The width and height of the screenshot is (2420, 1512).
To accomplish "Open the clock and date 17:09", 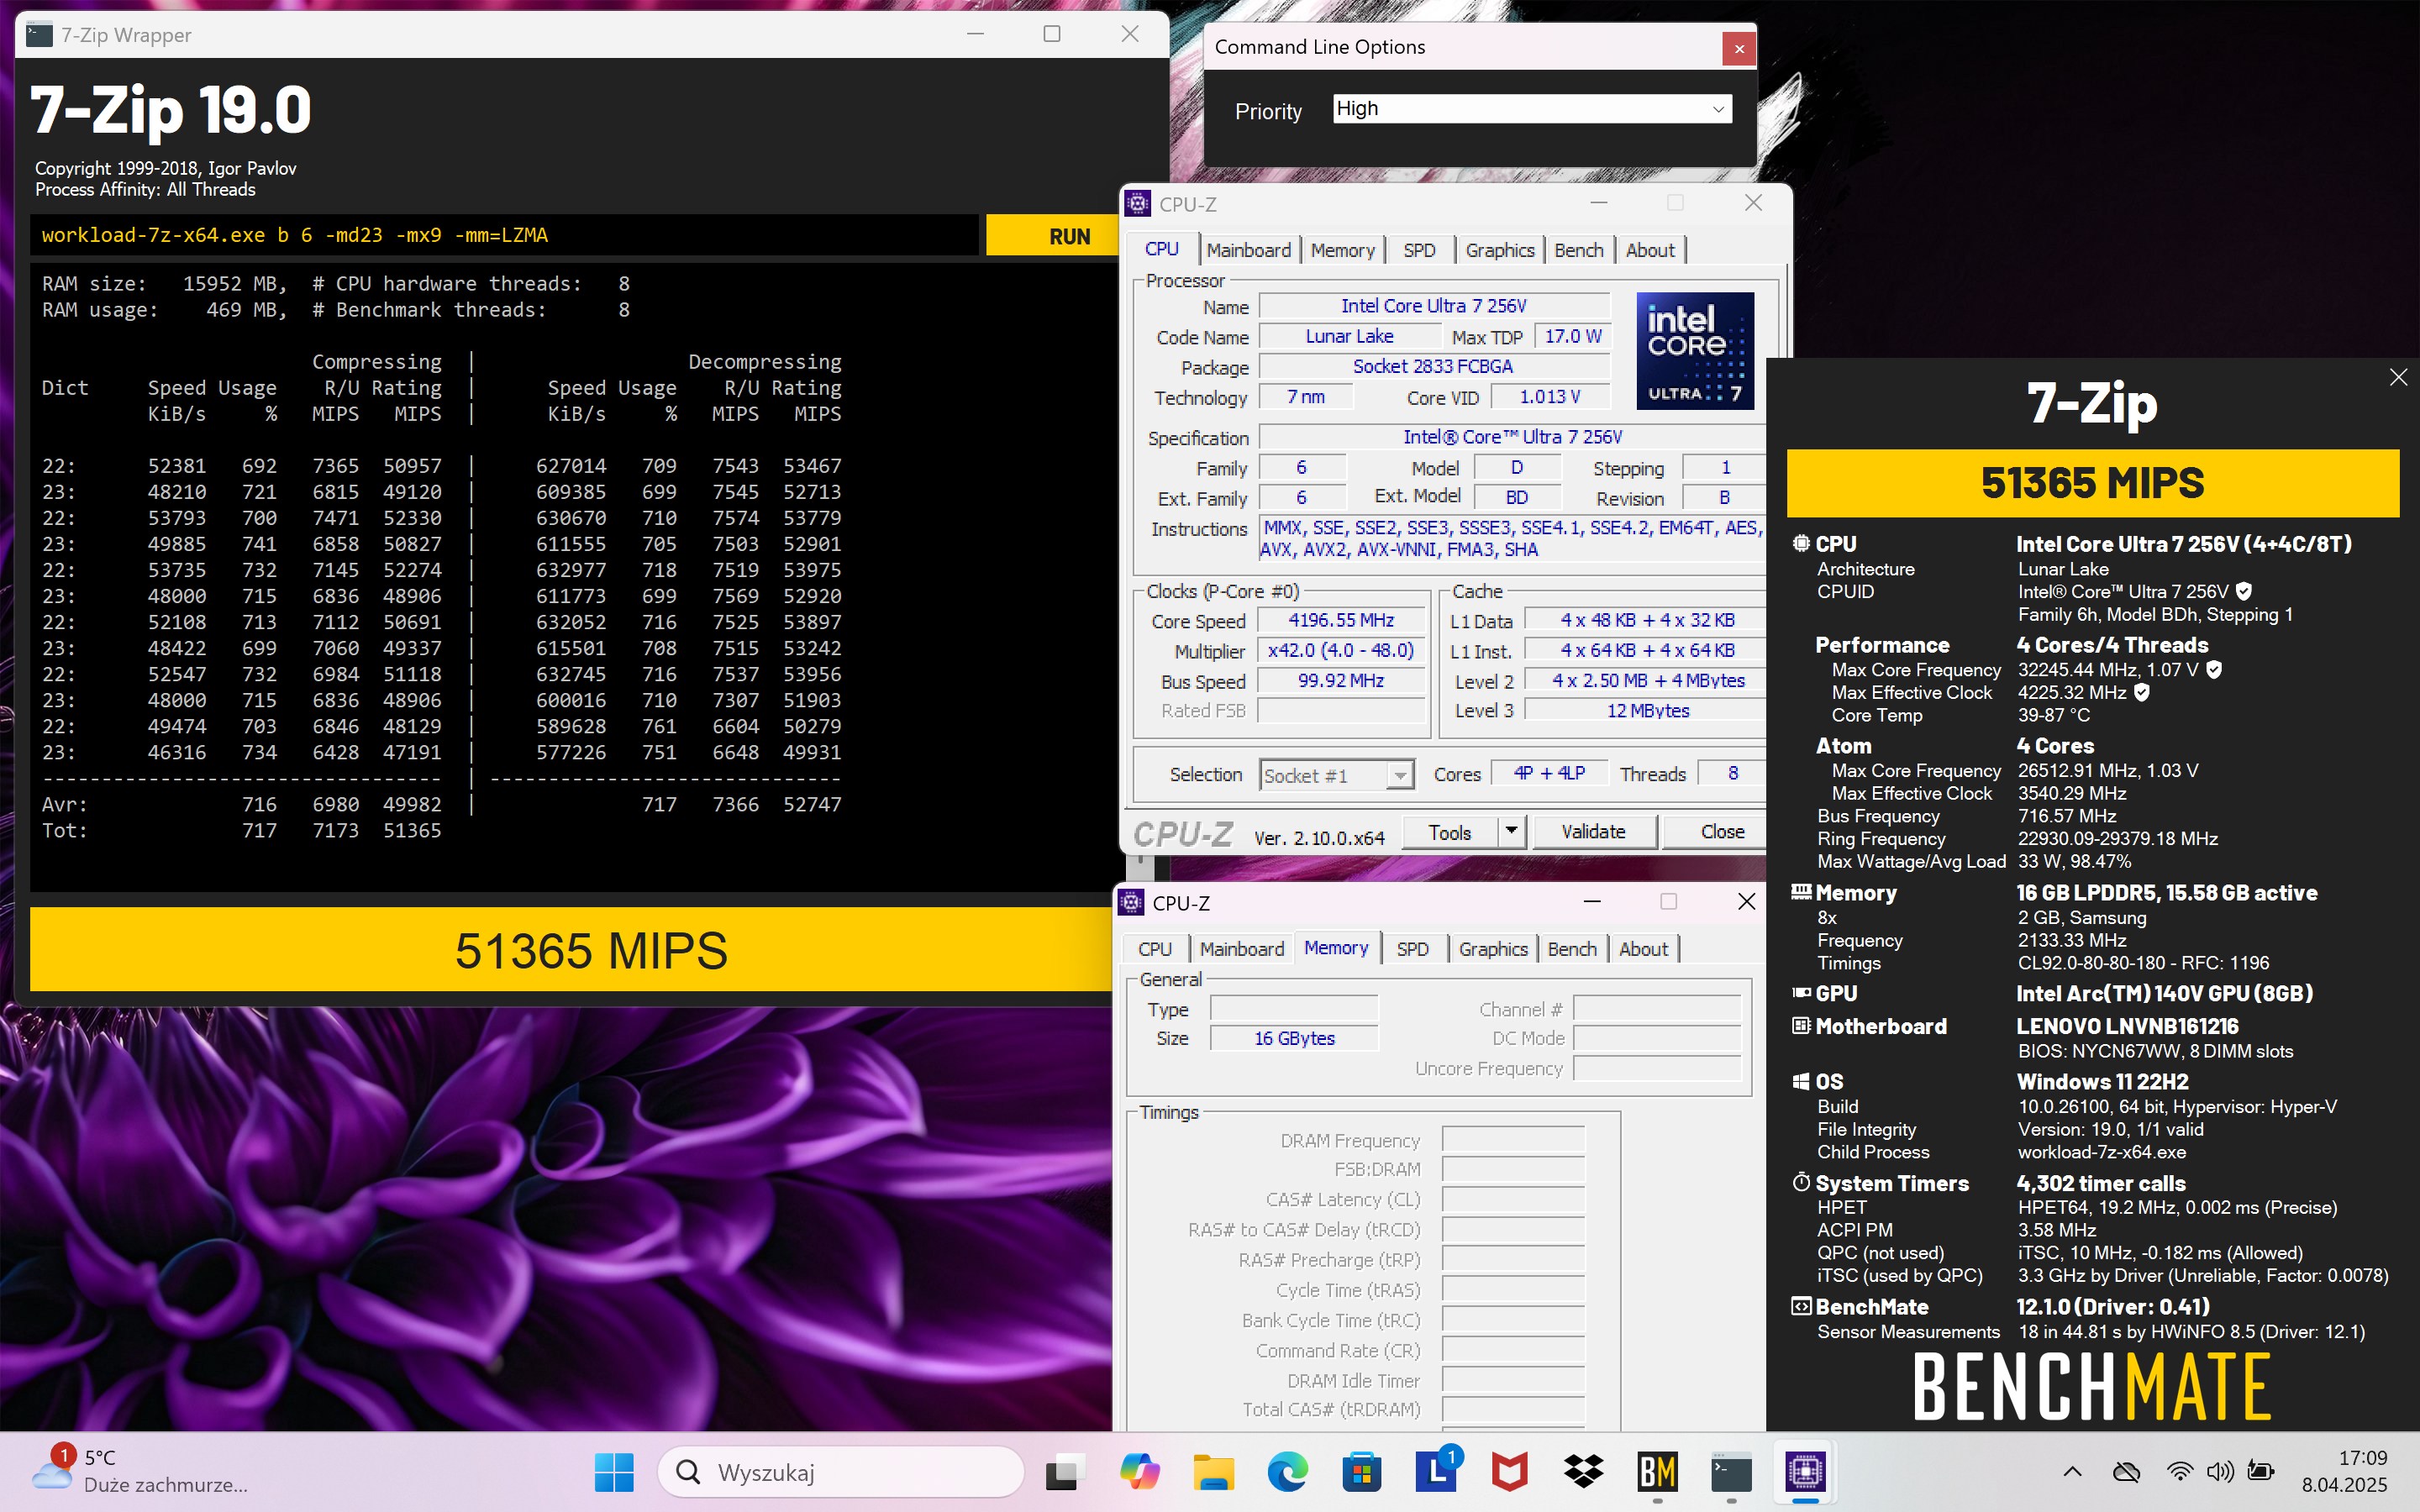I will click(2345, 1472).
